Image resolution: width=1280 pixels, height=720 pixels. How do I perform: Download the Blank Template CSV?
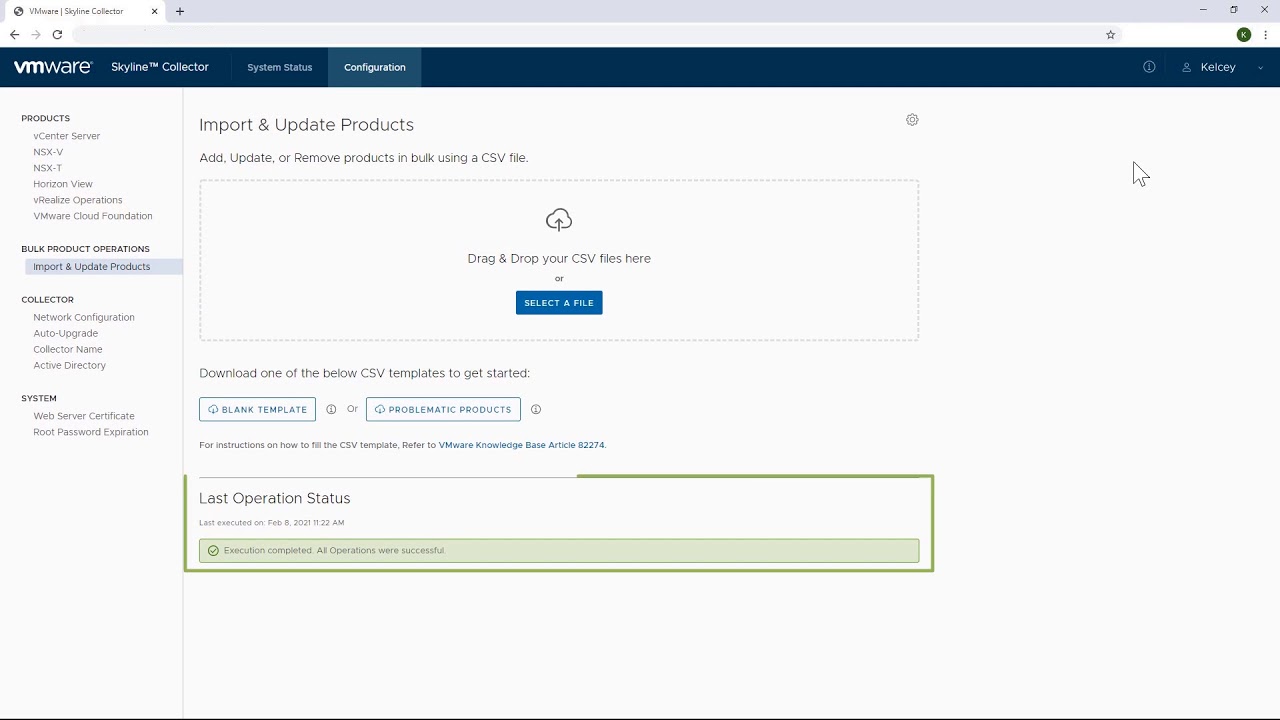257,409
